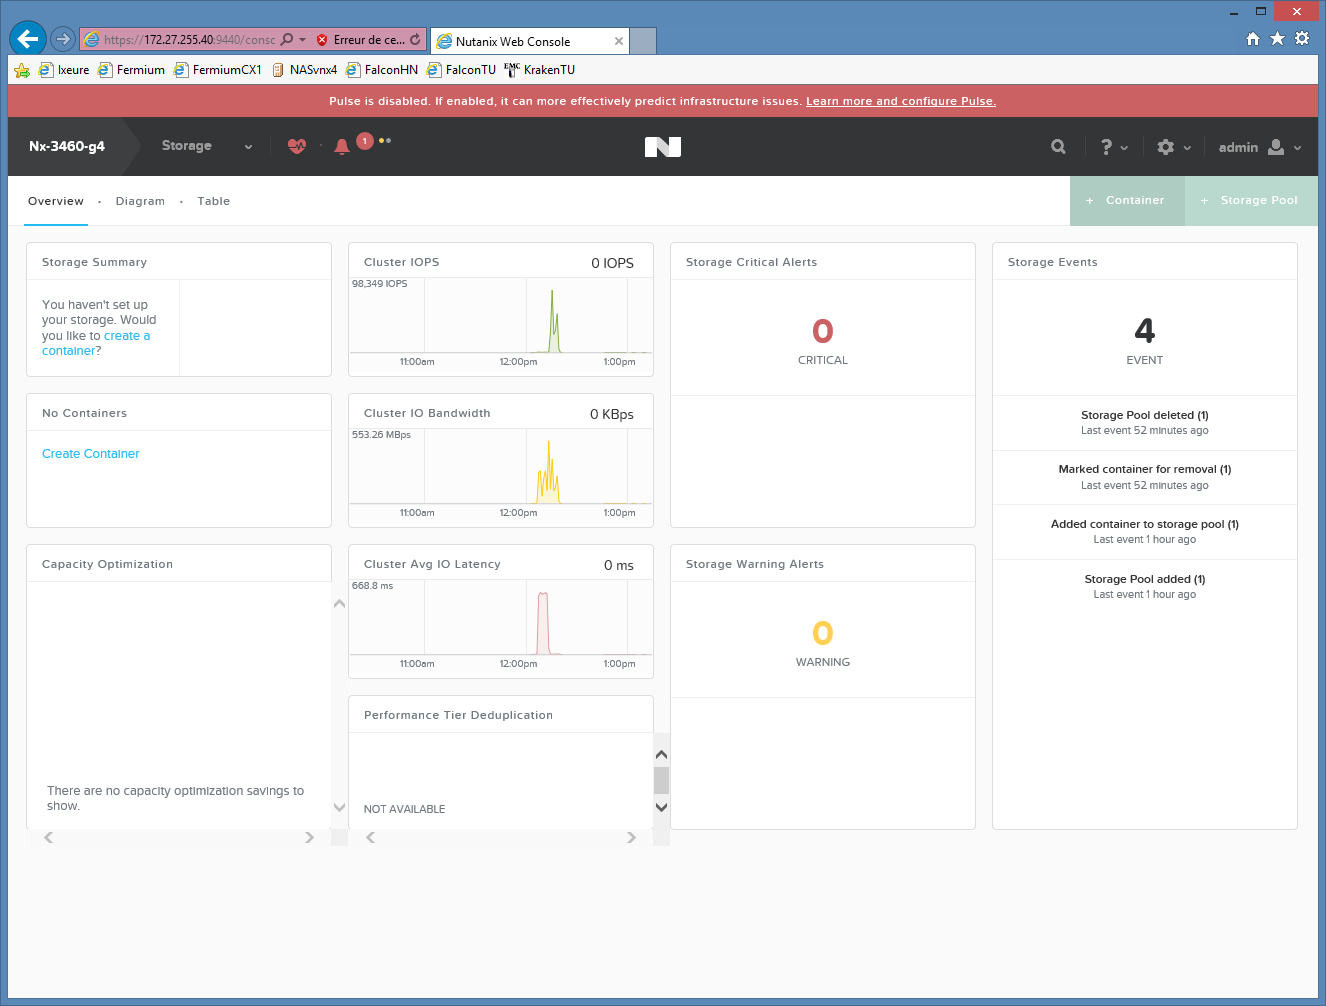The height and width of the screenshot is (1006, 1326).
Task: Click the Nutanix N logo
Action: click(x=663, y=147)
